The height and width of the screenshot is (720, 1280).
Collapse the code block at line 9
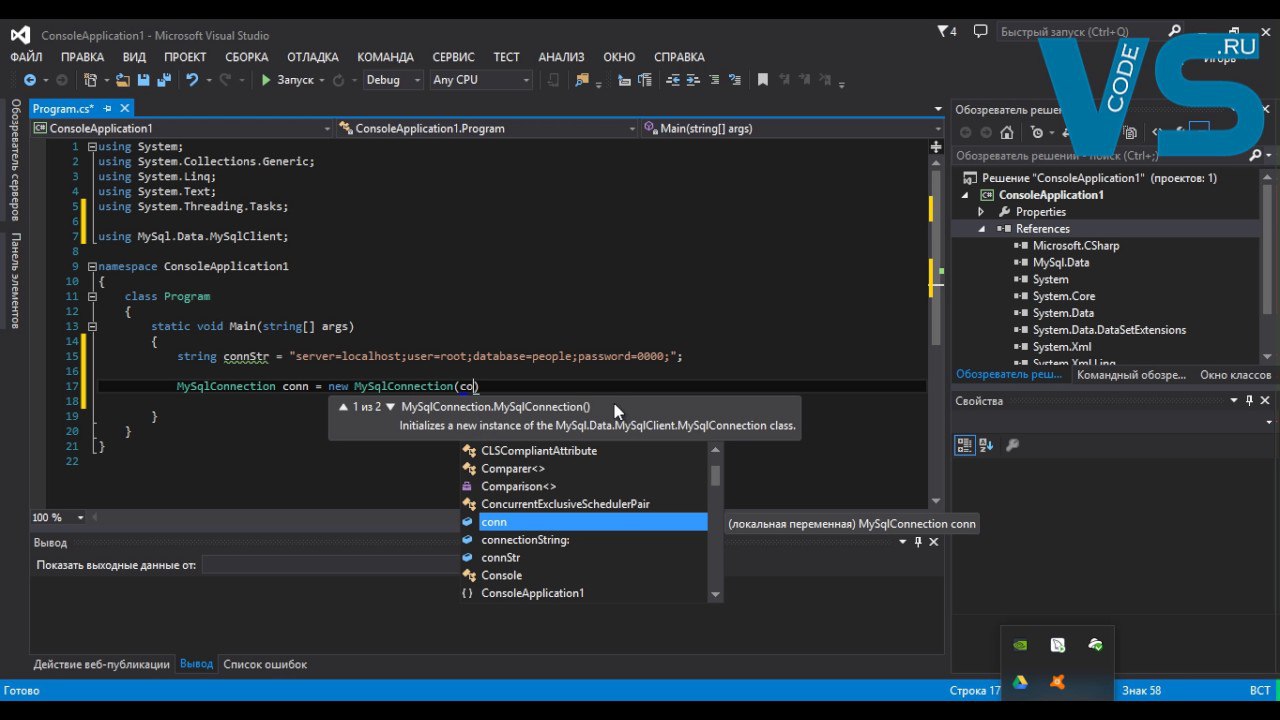[x=91, y=267]
